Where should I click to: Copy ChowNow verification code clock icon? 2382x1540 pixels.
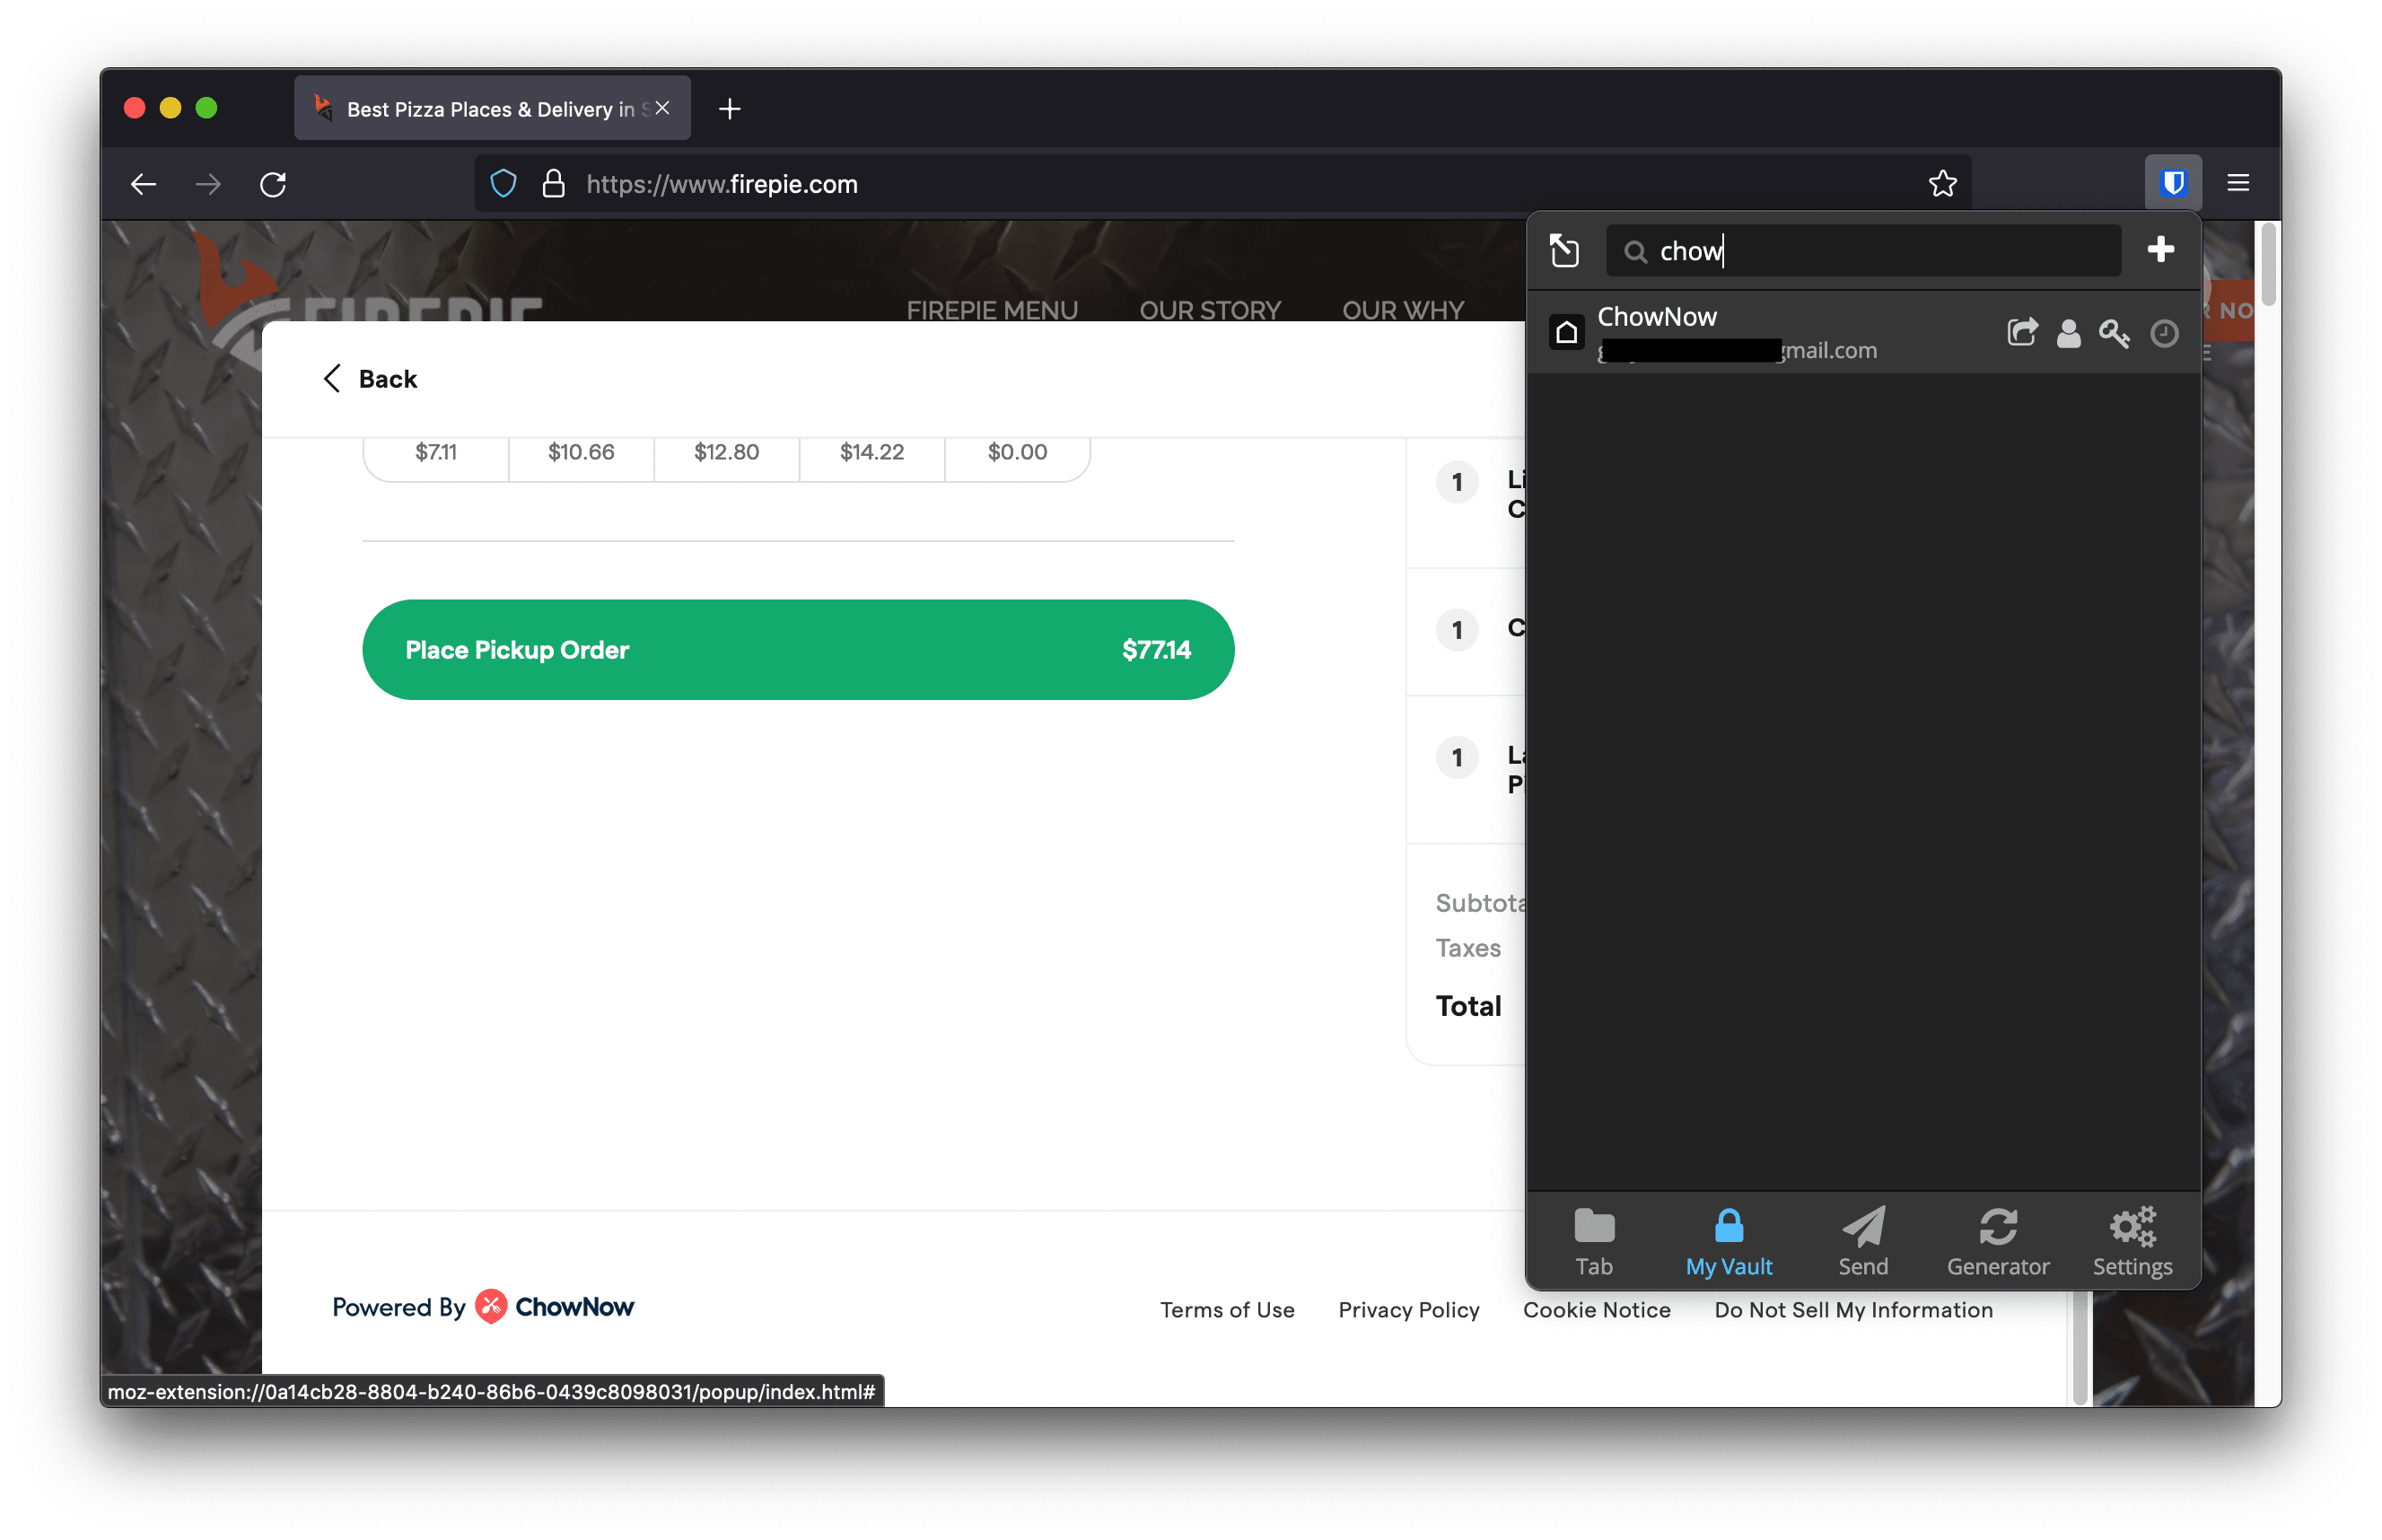pyautogui.click(x=2163, y=333)
